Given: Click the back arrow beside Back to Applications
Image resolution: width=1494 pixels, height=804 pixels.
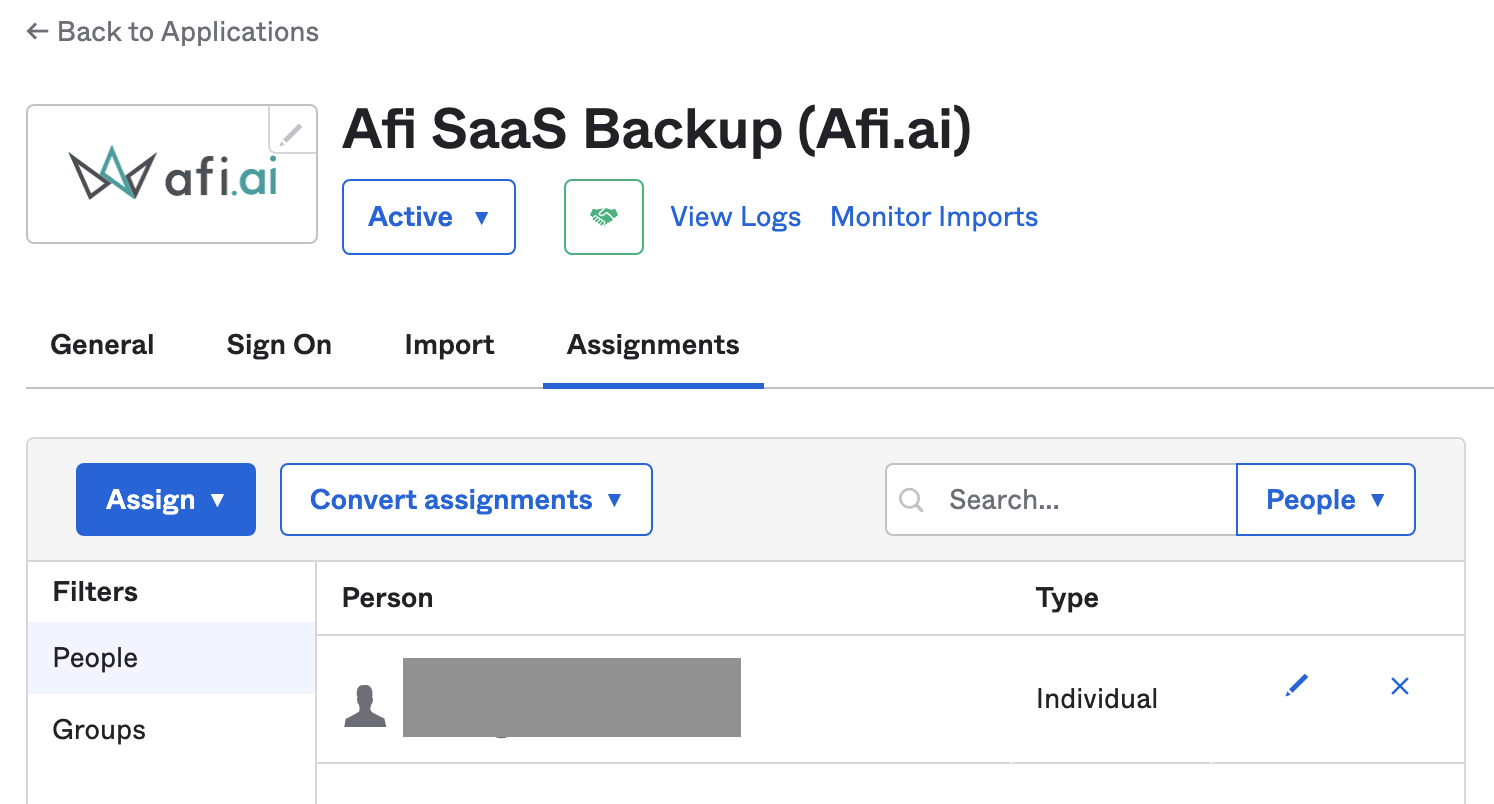Looking at the screenshot, I should point(37,32).
